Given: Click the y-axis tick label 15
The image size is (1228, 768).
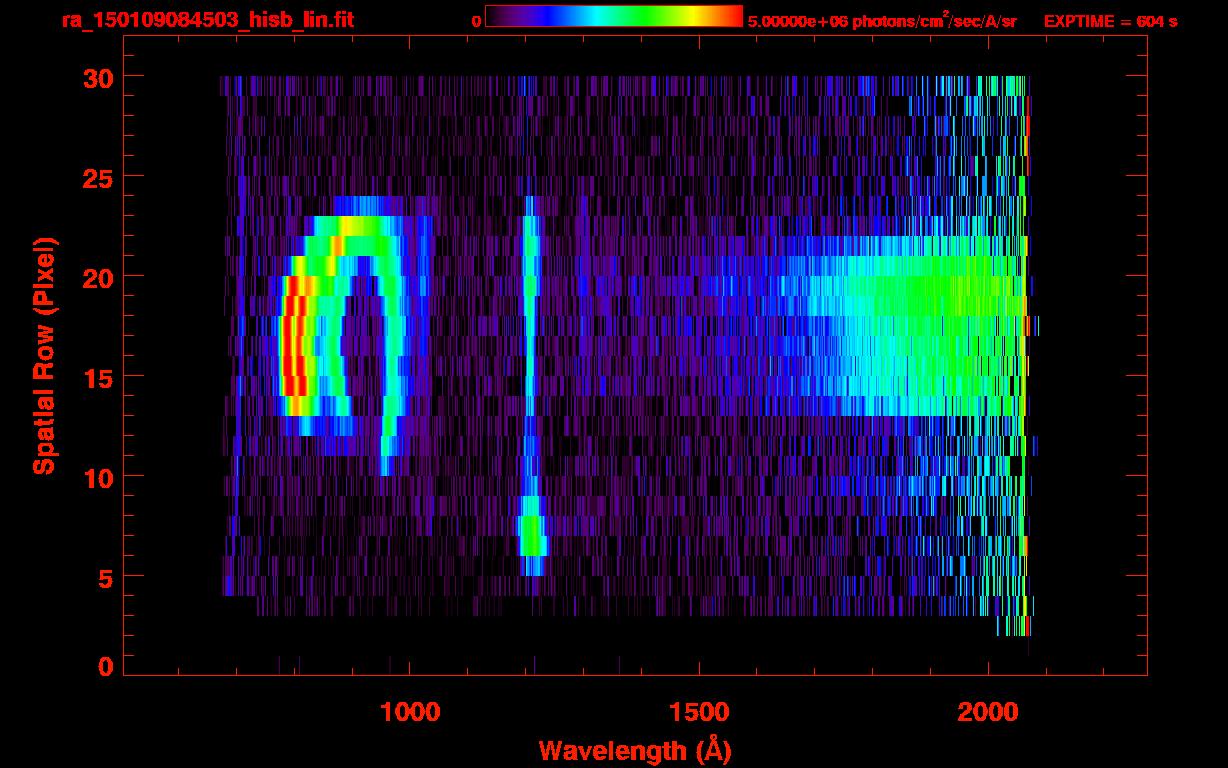Looking at the screenshot, I should pyautogui.click(x=97, y=377).
